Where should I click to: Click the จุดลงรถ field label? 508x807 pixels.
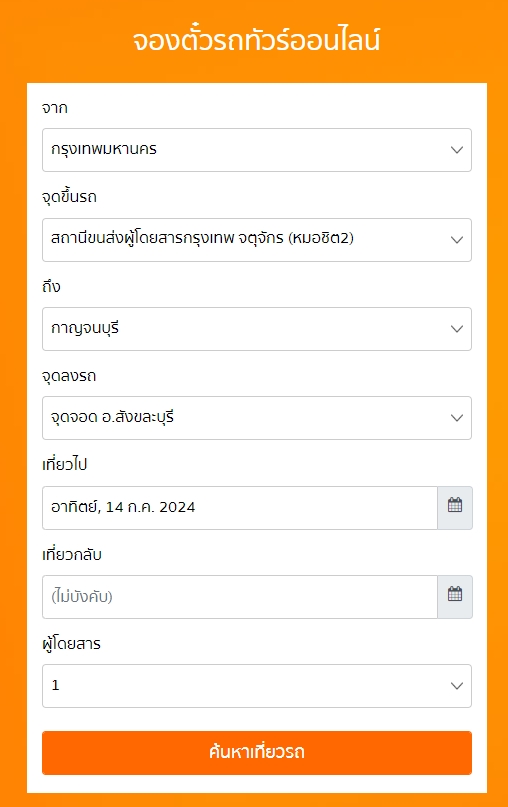(x=69, y=376)
